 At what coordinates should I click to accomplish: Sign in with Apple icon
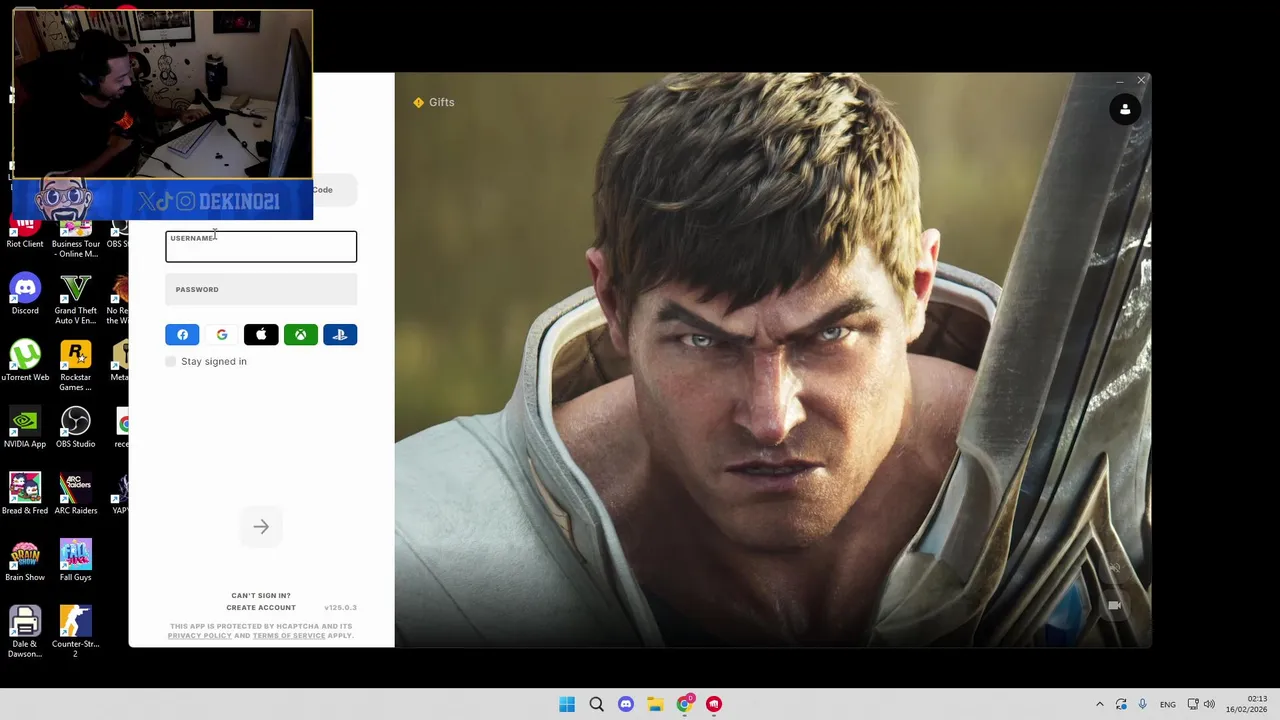[261, 335]
